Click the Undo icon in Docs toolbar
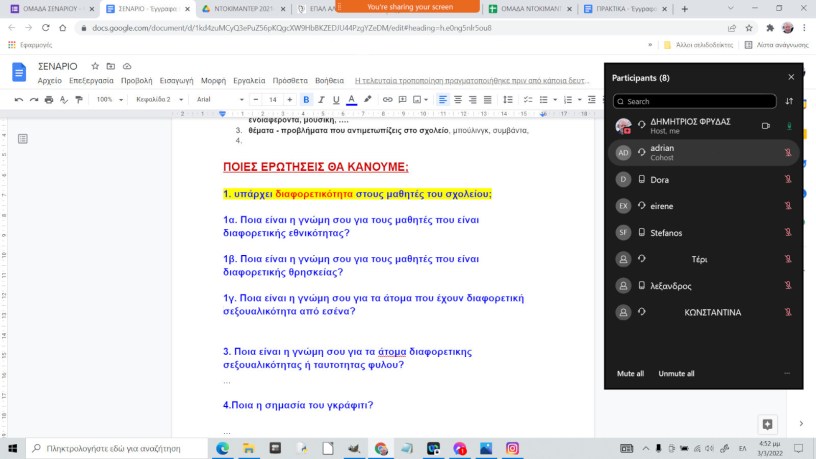Image resolution: width=816 pixels, height=459 pixels. tap(19, 100)
